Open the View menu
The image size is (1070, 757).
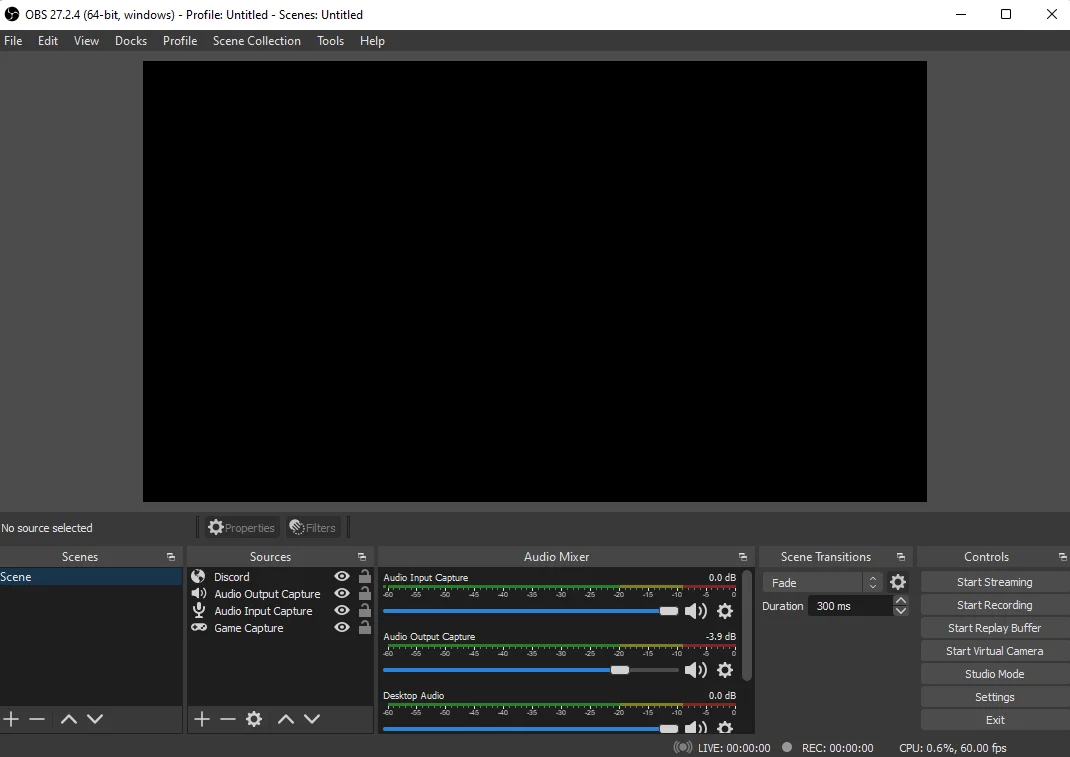tap(86, 41)
